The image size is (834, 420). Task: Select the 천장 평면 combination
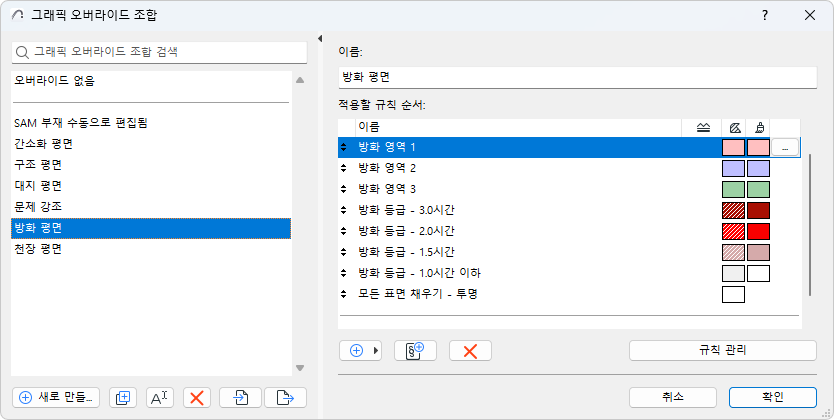38,249
